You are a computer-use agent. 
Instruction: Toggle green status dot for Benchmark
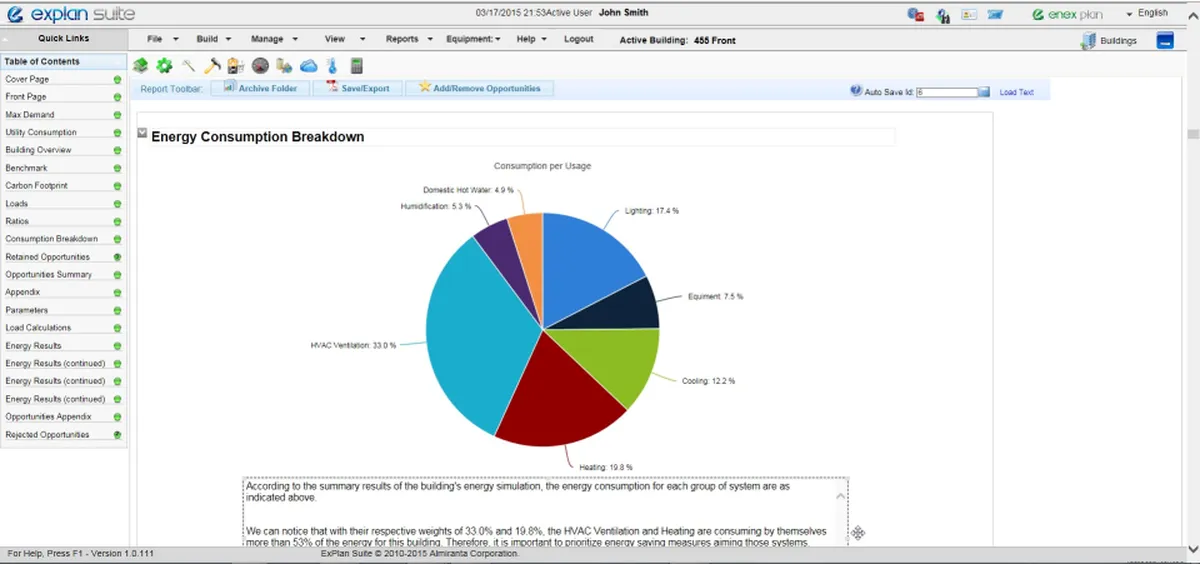[x=117, y=168]
